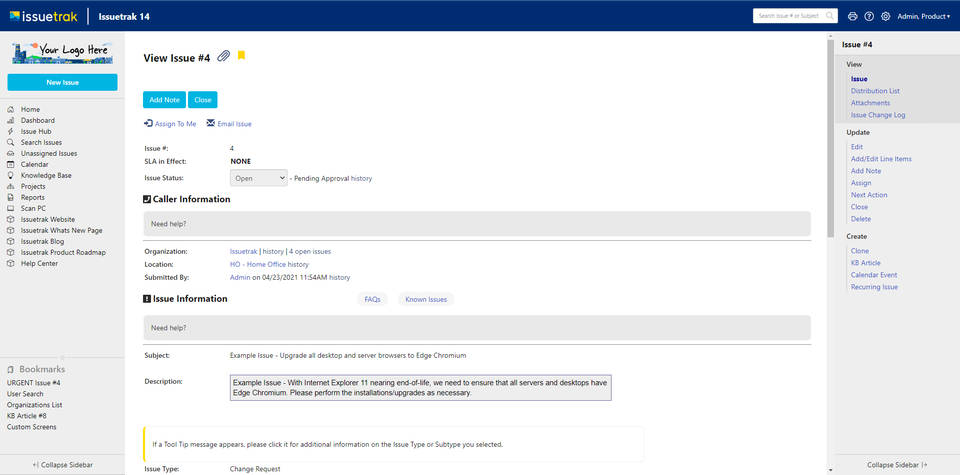
Task: Open Knowledge Base in sidebar
Action: (46, 175)
